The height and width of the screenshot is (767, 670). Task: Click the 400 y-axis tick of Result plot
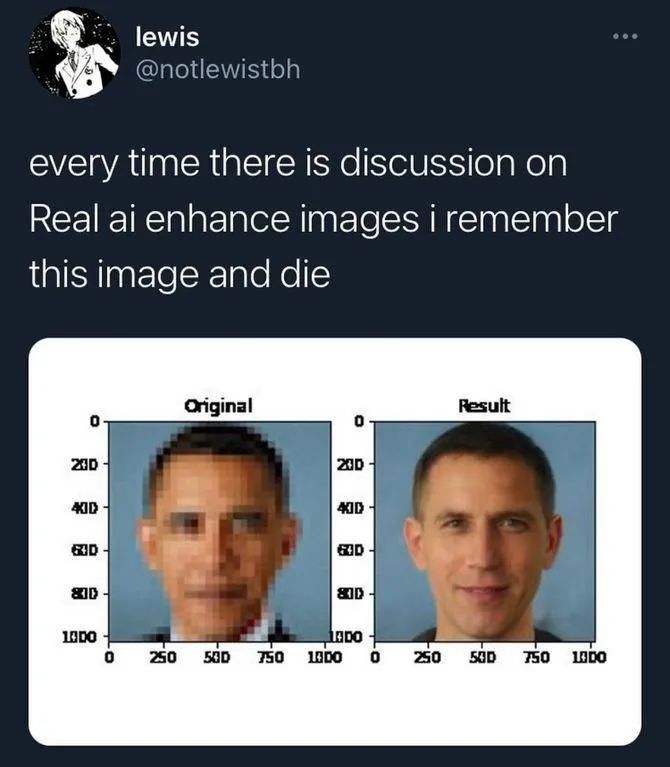pos(351,508)
